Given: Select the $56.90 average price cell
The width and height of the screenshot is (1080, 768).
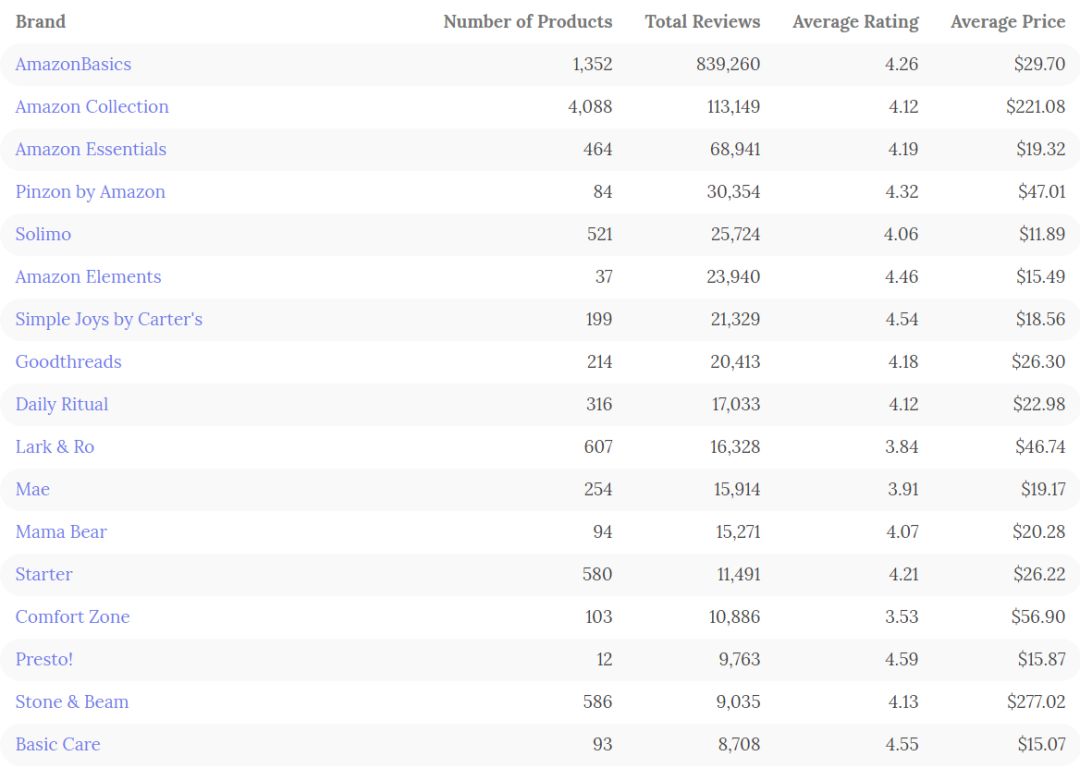Looking at the screenshot, I should pos(1038,617).
